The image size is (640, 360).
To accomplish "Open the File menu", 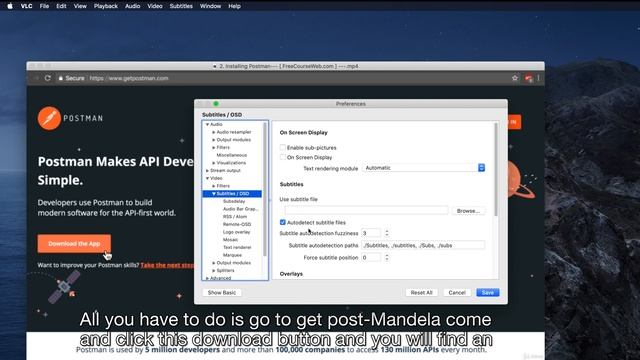I will [44, 6].
